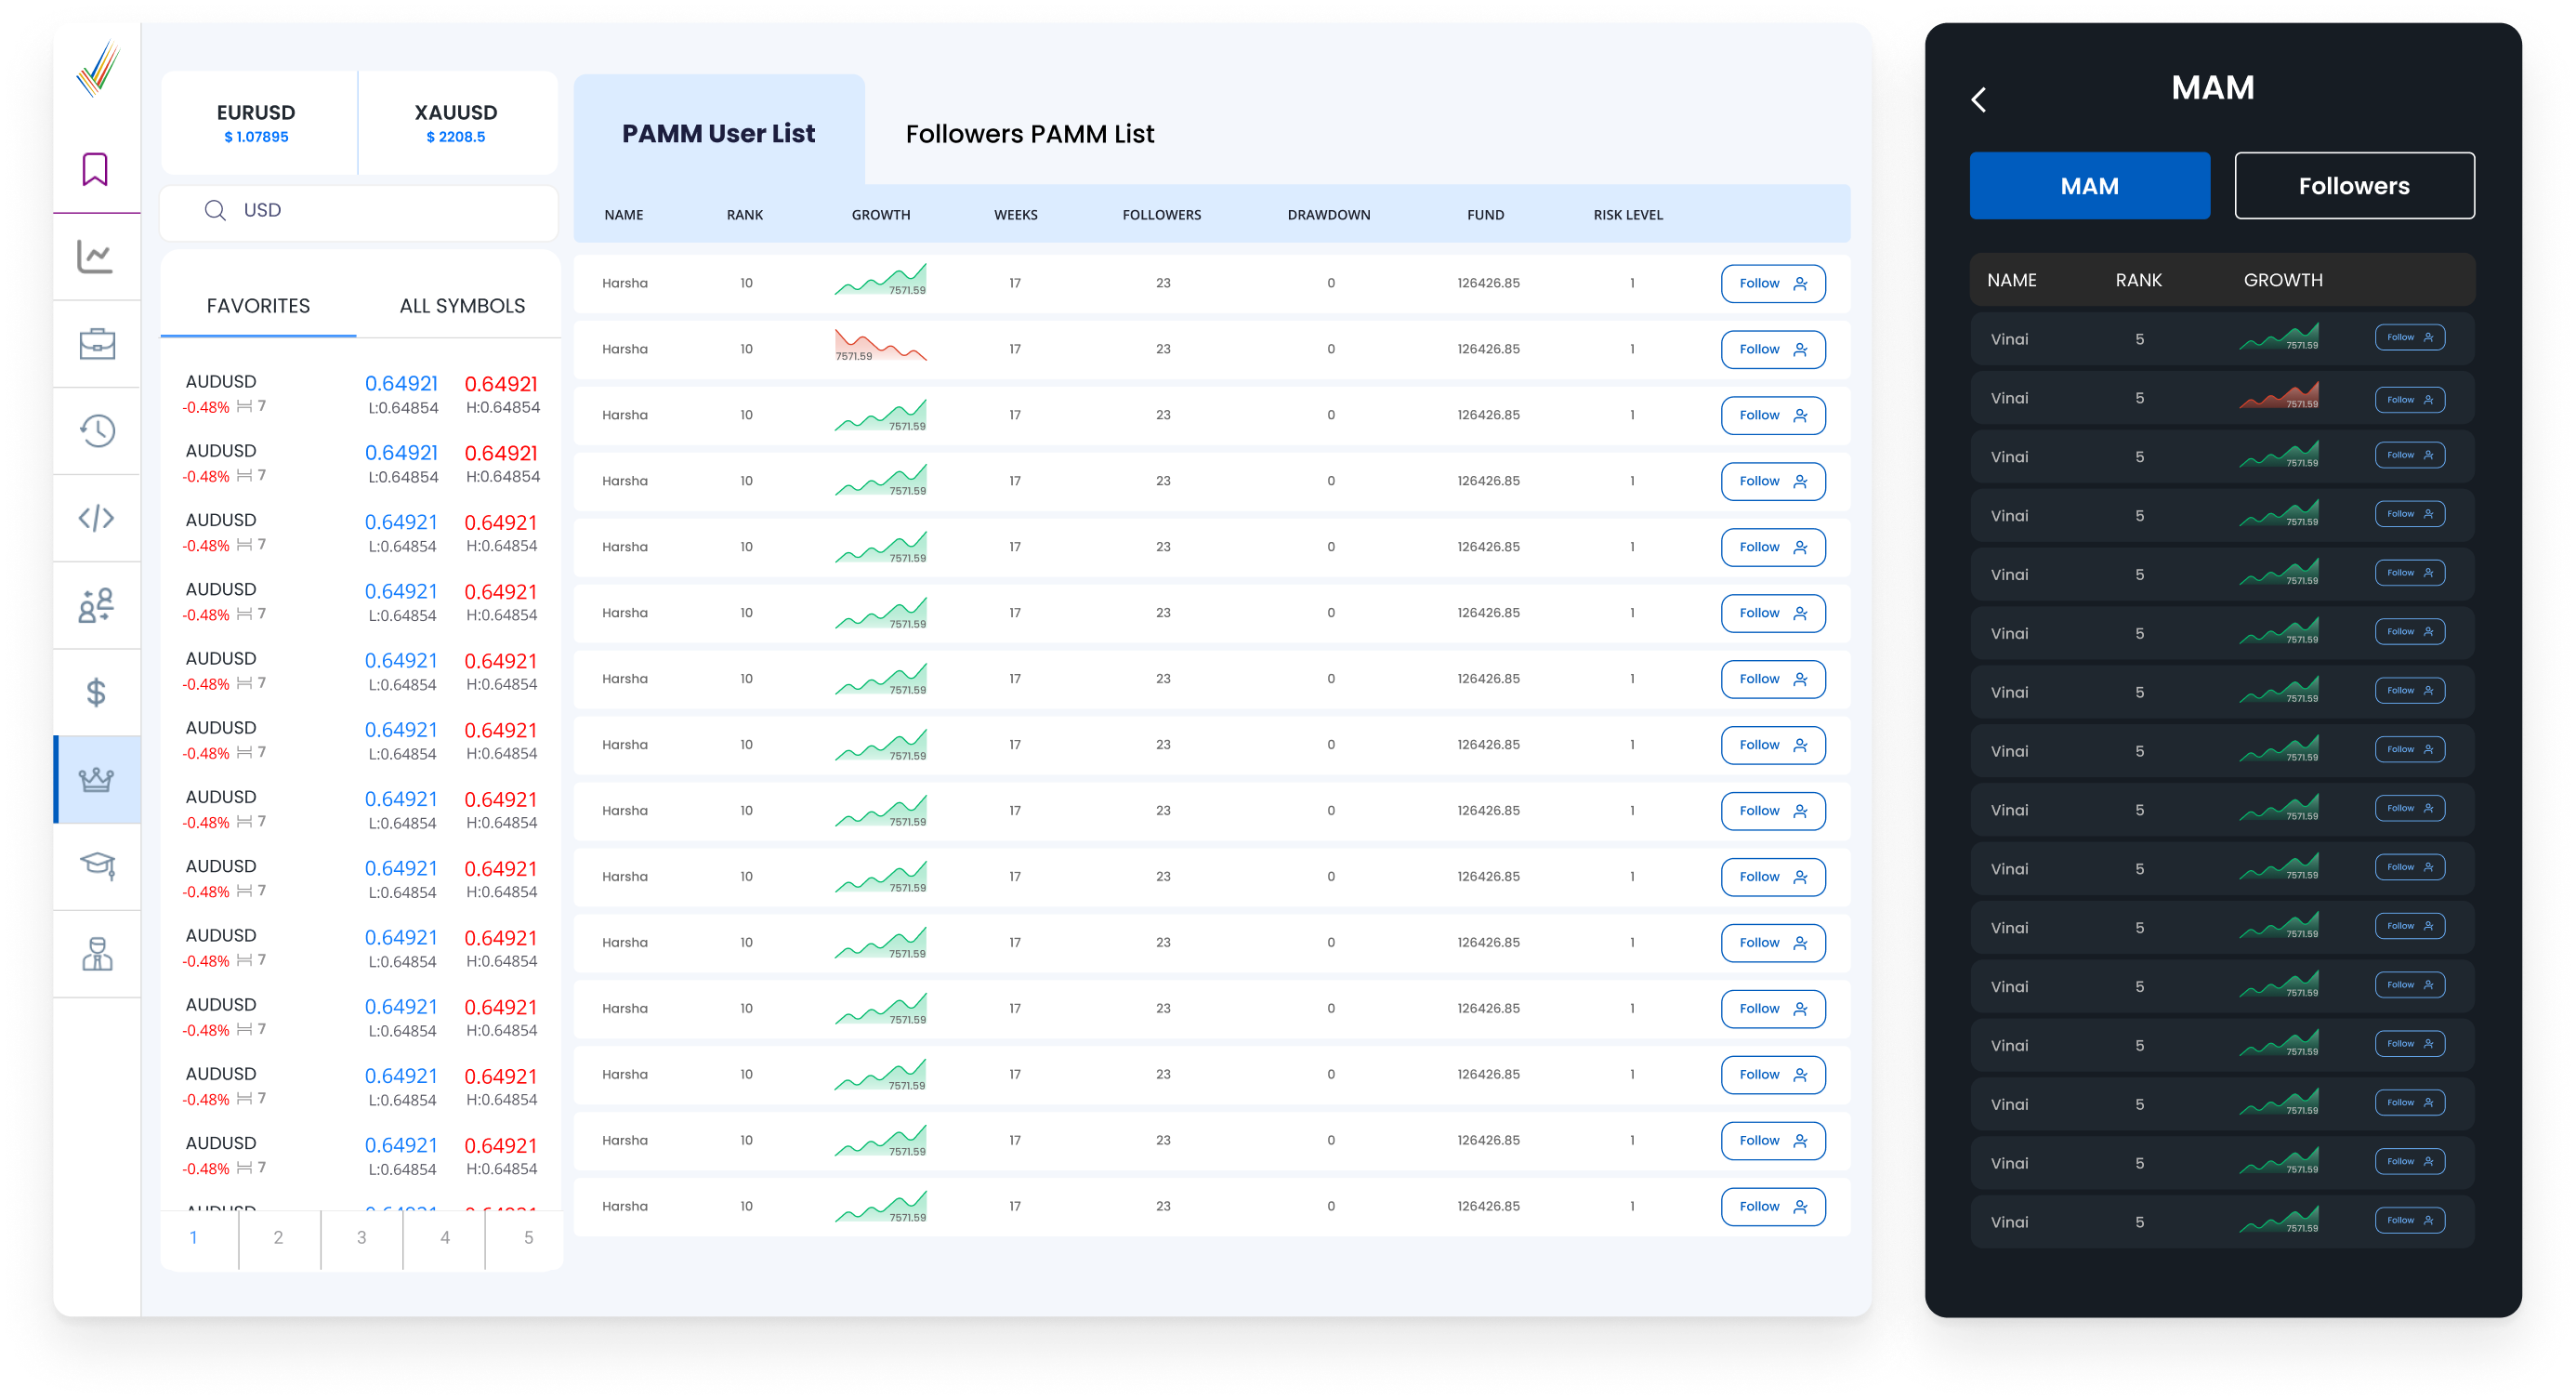Open the bookmark watchlist sidebar icon

(95, 169)
